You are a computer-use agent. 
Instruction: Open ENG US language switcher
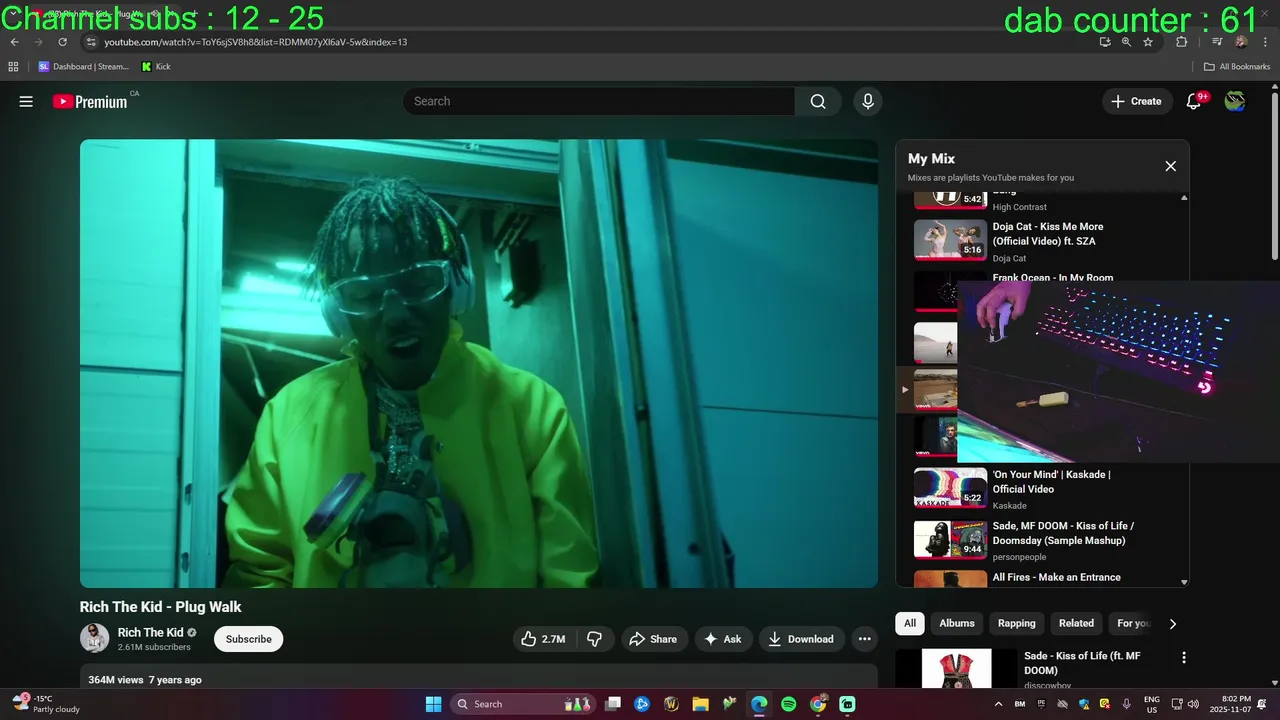[x=1152, y=704]
